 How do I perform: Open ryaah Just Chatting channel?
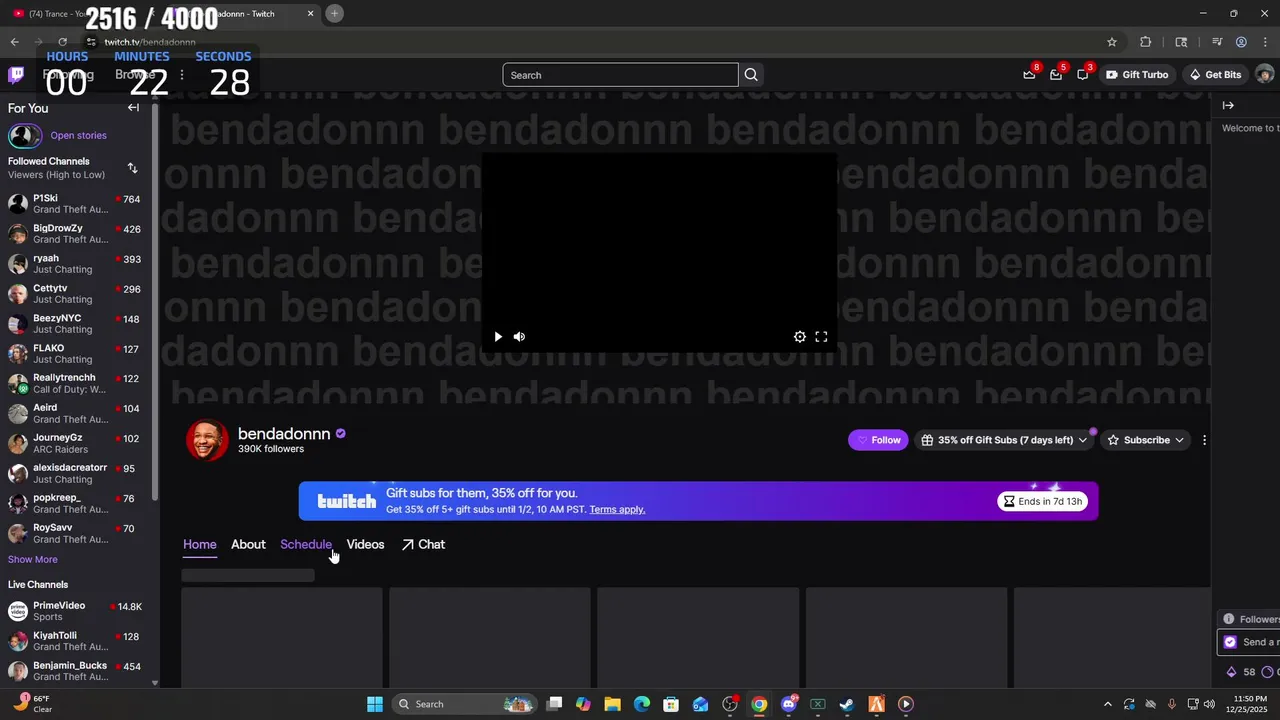pos(76,264)
